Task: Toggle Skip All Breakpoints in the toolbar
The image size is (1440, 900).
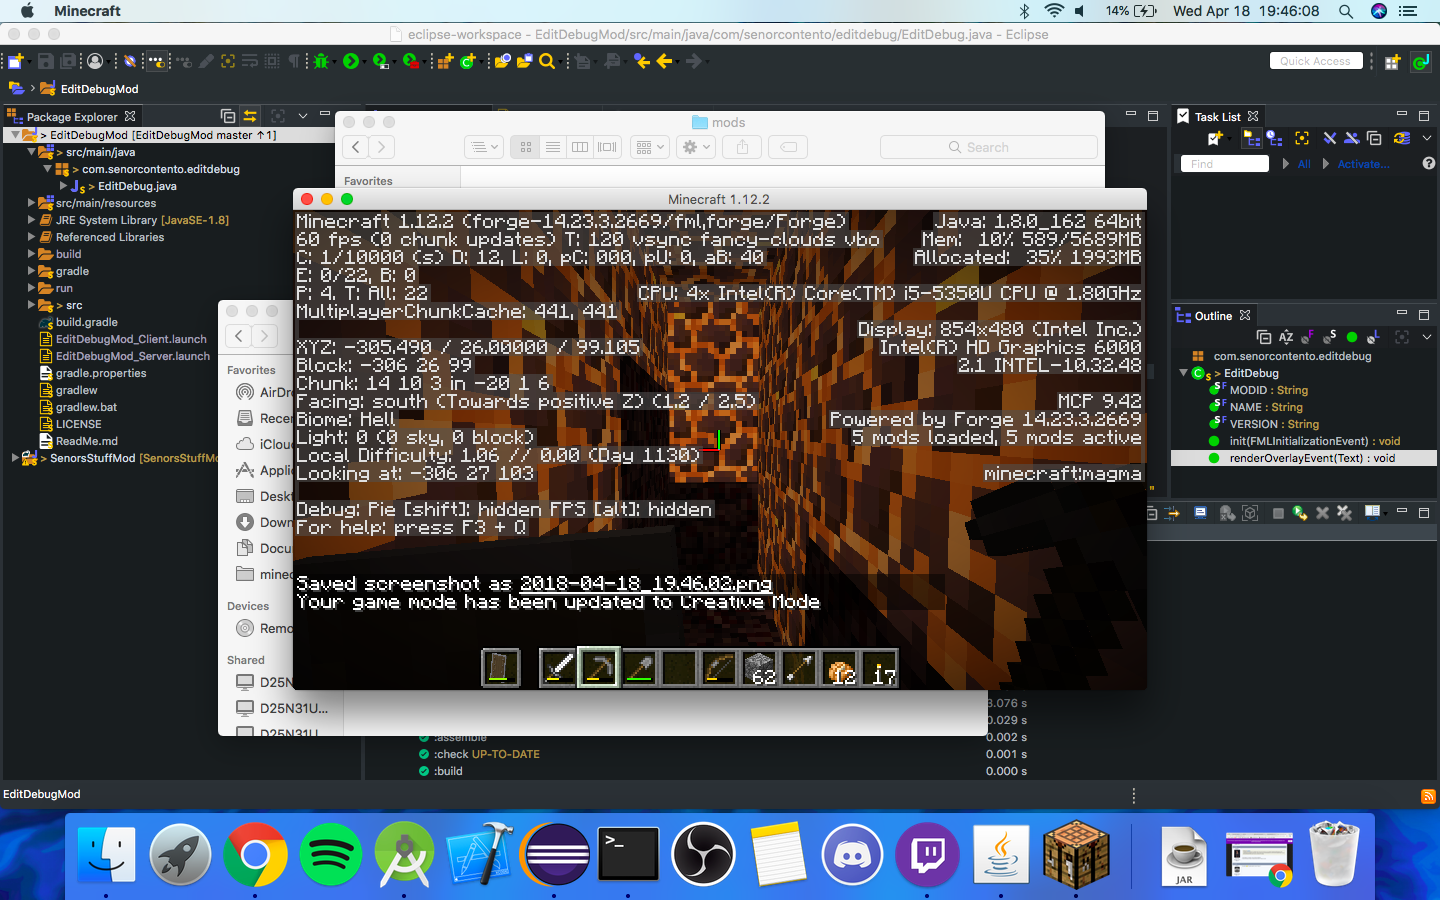Action: click(130, 61)
